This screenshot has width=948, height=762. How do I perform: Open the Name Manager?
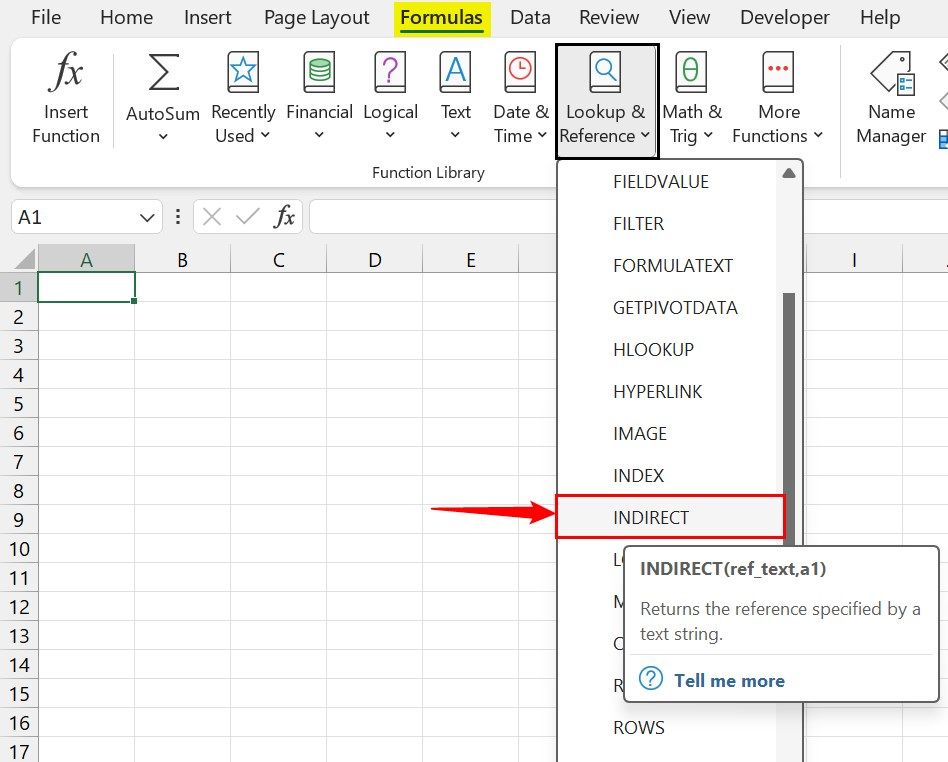[891, 97]
